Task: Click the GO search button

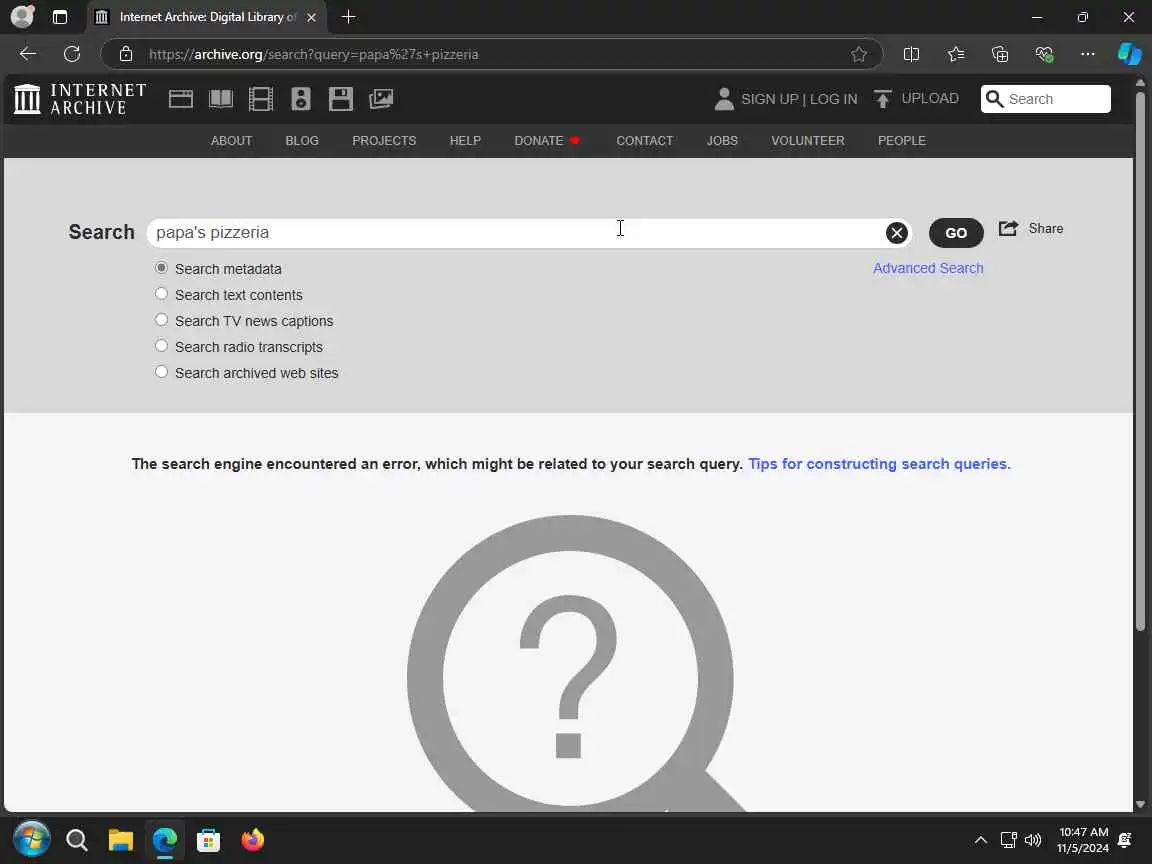Action: tap(956, 233)
